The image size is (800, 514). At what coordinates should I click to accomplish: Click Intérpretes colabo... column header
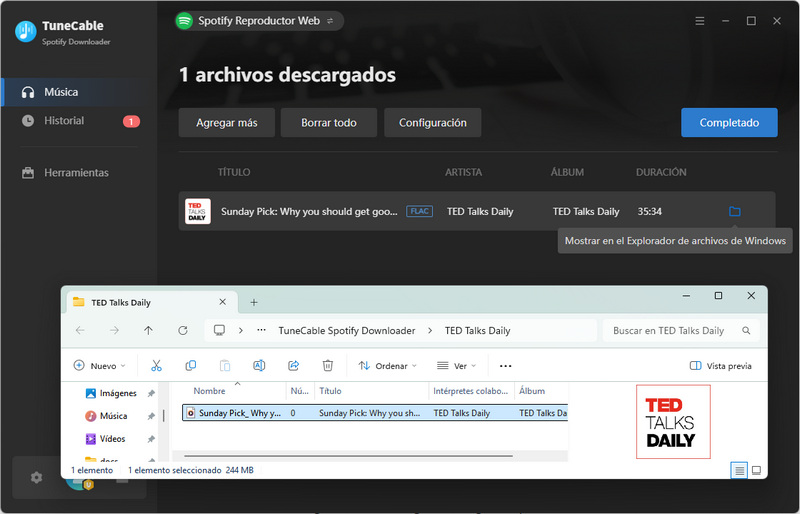pyautogui.click(x=470, y=391)
